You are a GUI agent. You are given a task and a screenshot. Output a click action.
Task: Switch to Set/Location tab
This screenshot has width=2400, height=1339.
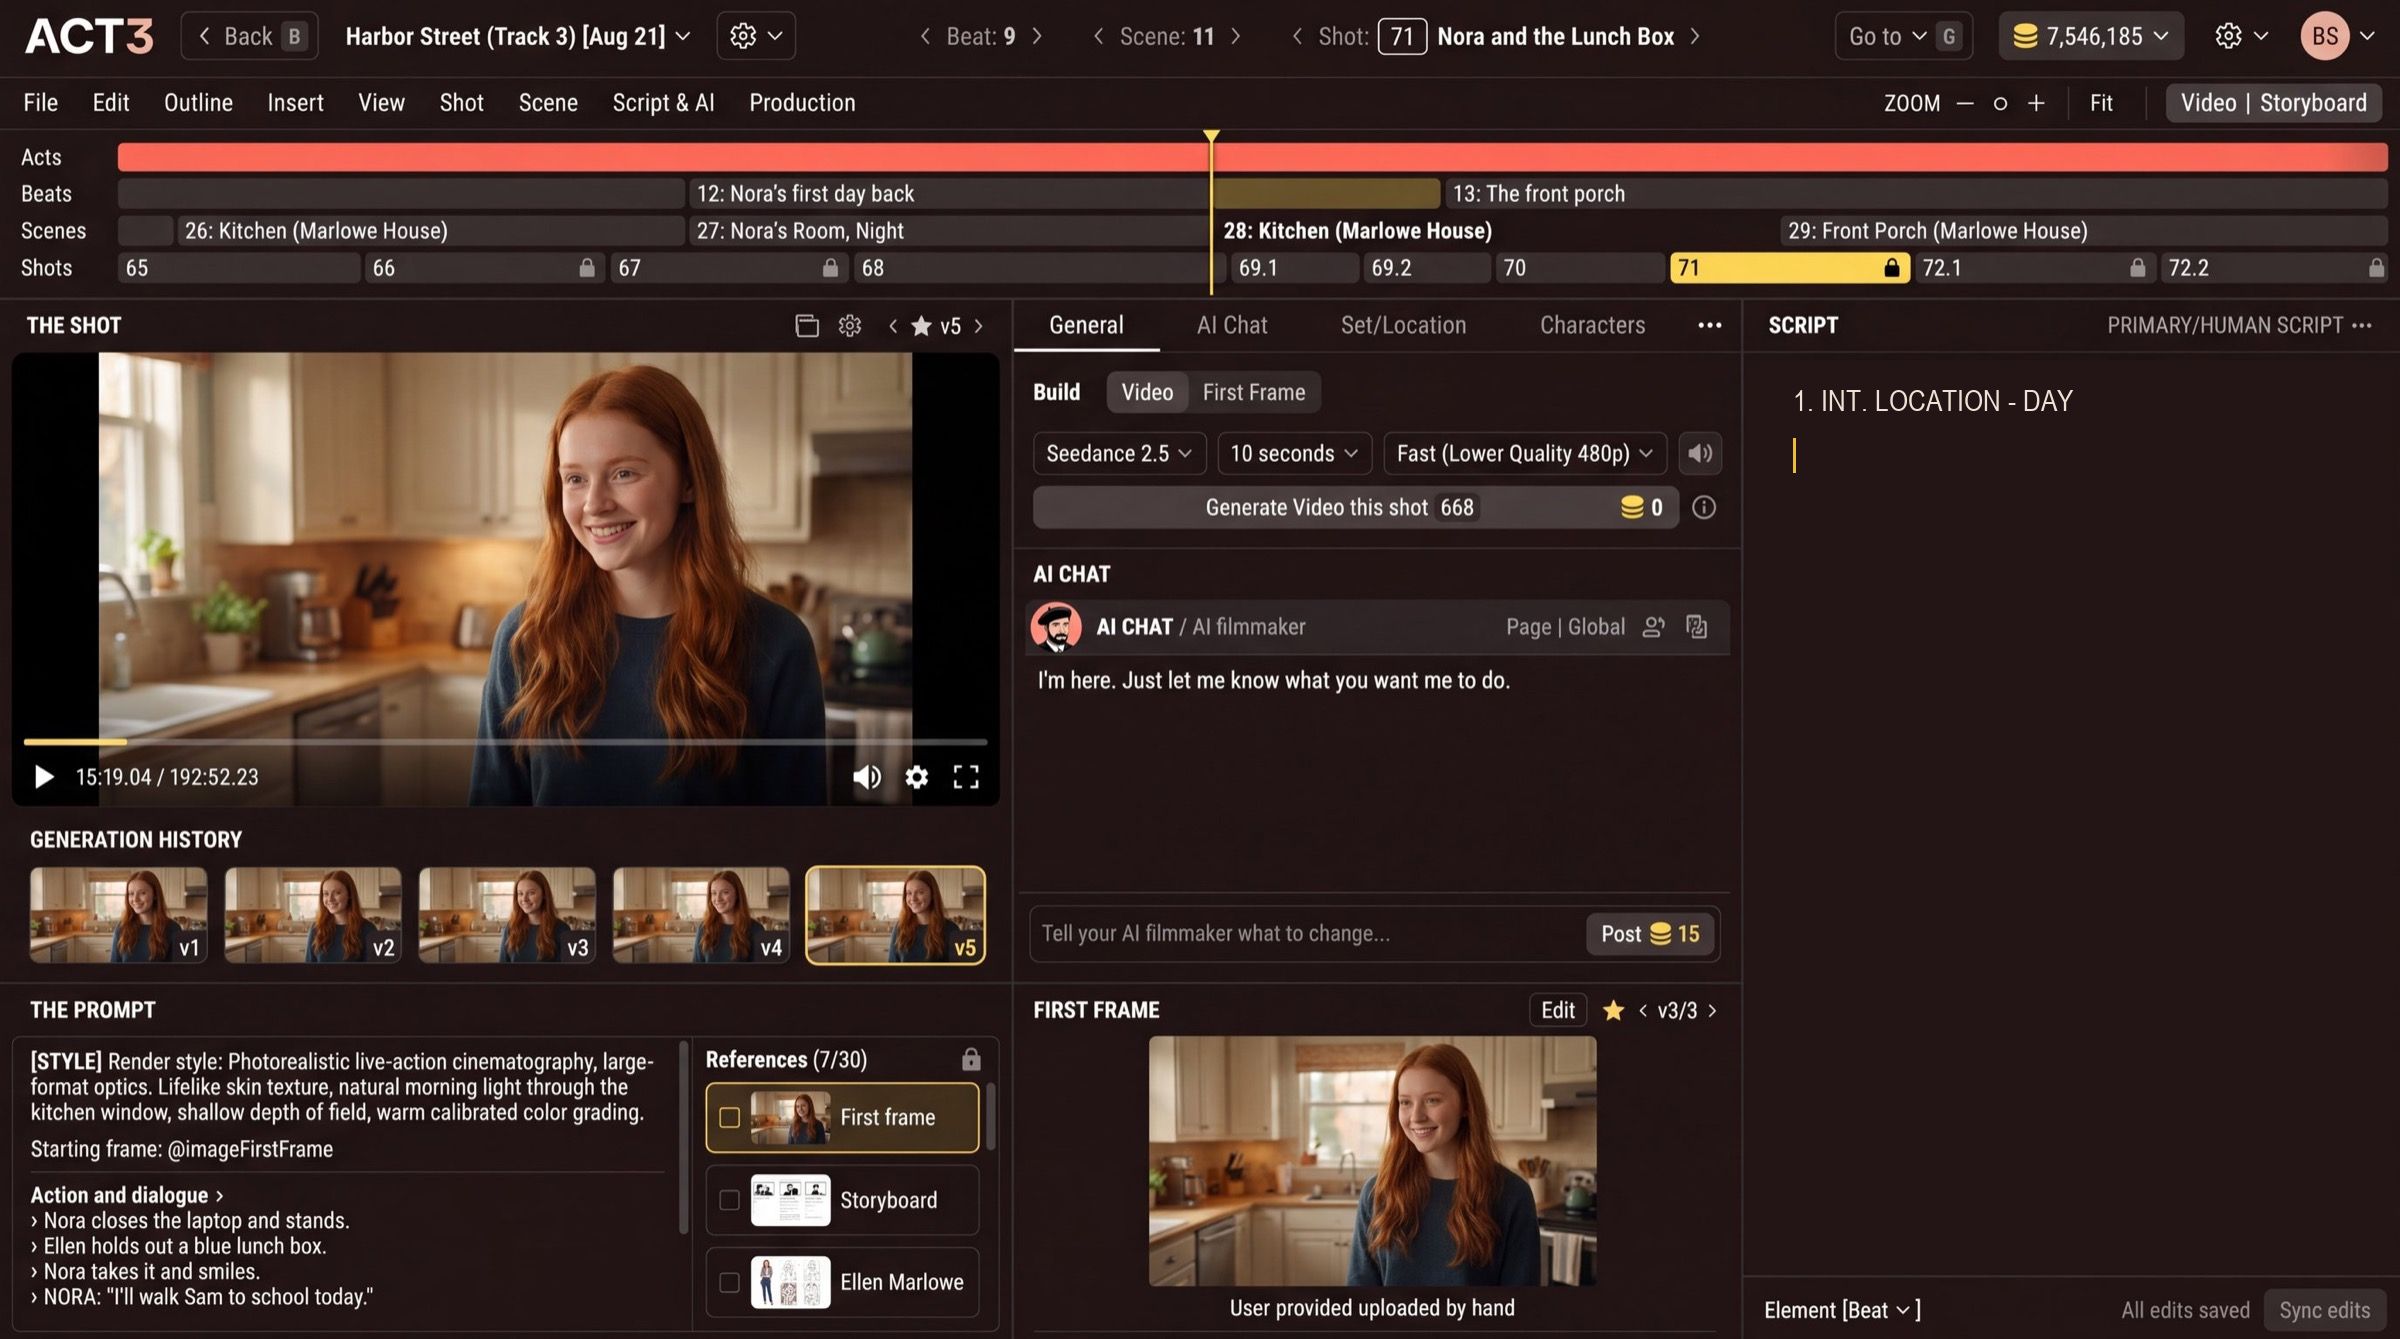tap(1403, 325)
